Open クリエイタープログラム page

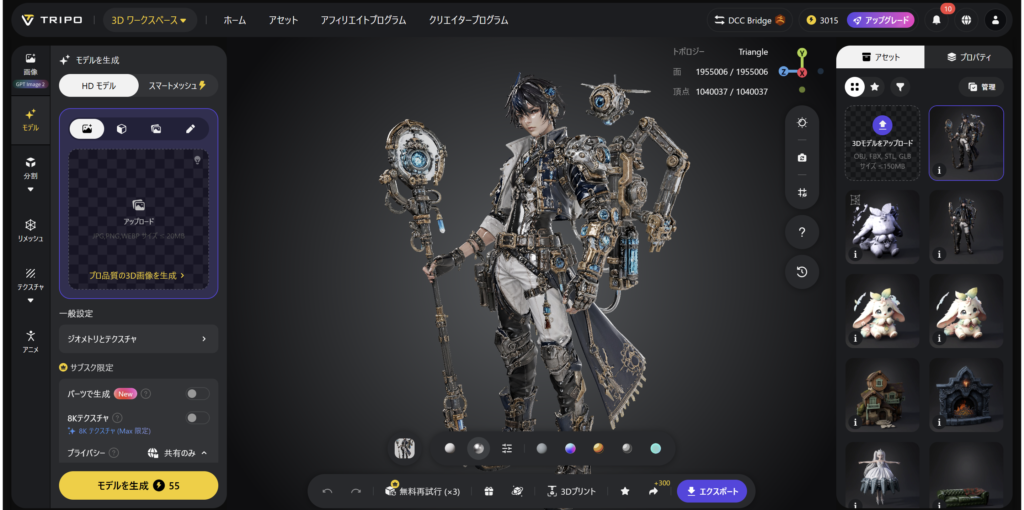coord(468,20)
